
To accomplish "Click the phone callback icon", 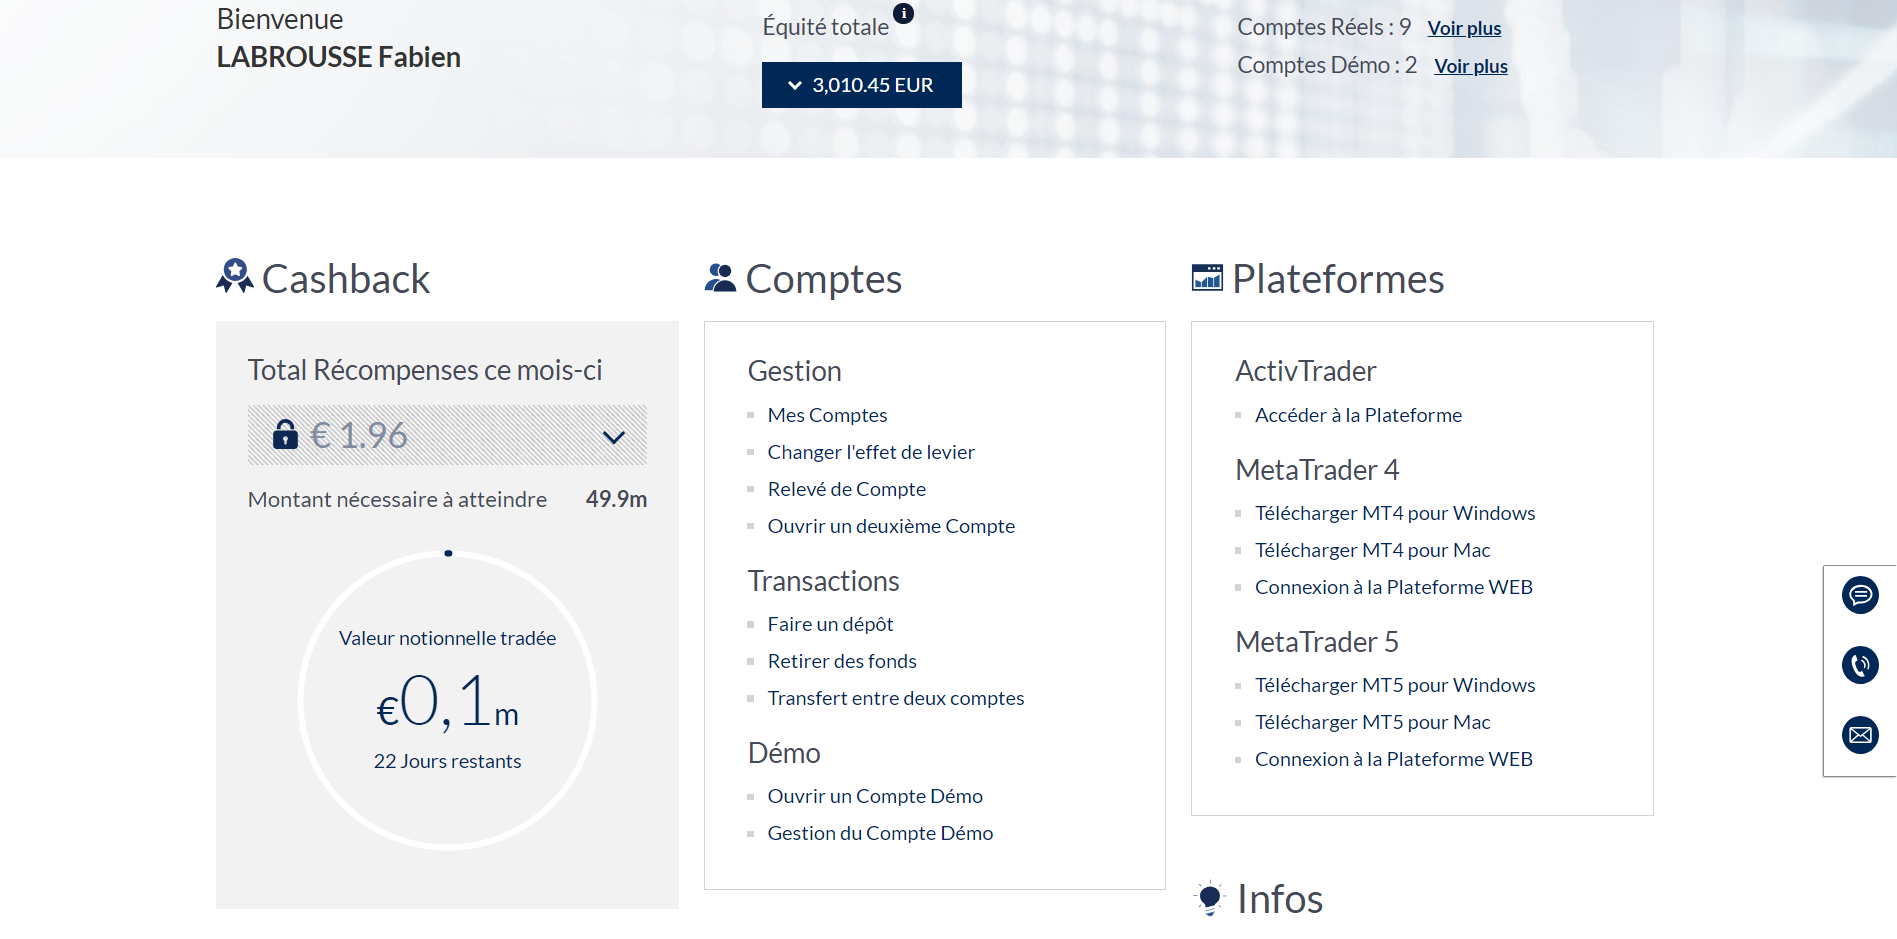I will click(x=1859, y=665).
